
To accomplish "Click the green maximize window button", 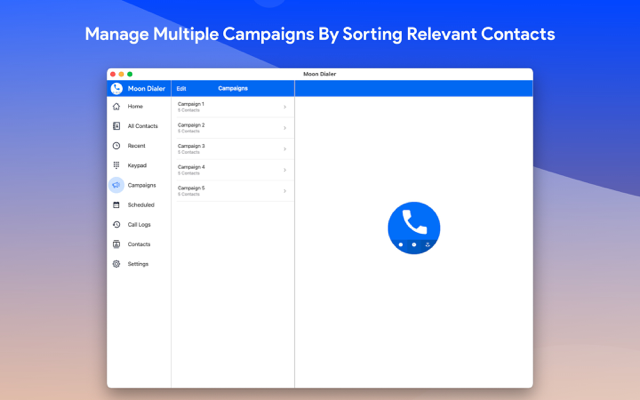I will [130, 74].
